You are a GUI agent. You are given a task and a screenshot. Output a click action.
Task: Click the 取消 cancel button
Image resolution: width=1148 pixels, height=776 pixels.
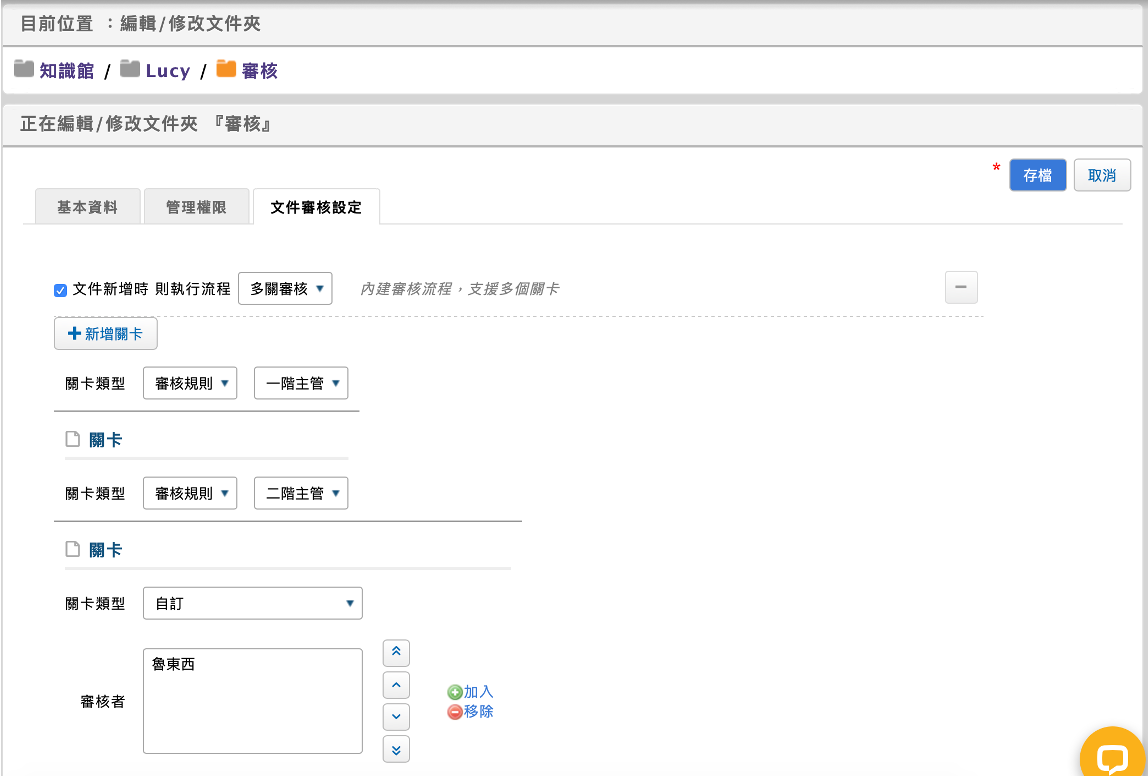(1102, 175)
